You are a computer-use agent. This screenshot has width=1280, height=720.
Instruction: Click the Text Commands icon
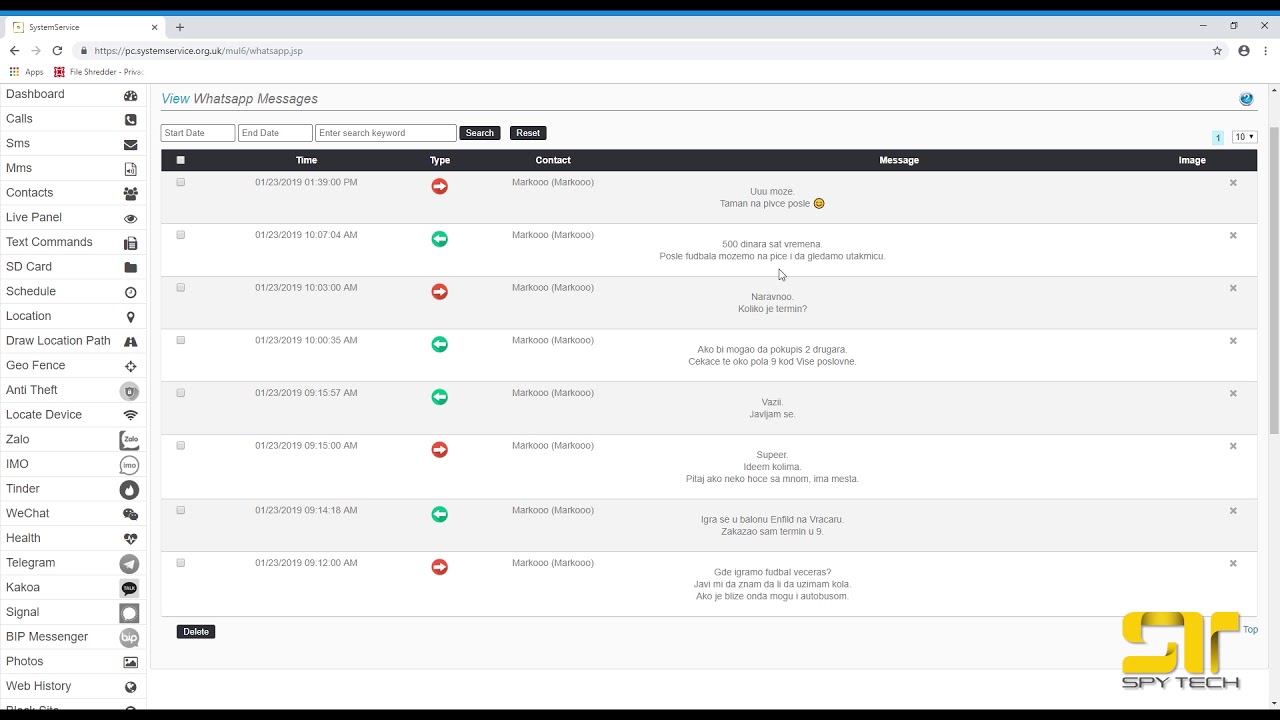point(130,243)
